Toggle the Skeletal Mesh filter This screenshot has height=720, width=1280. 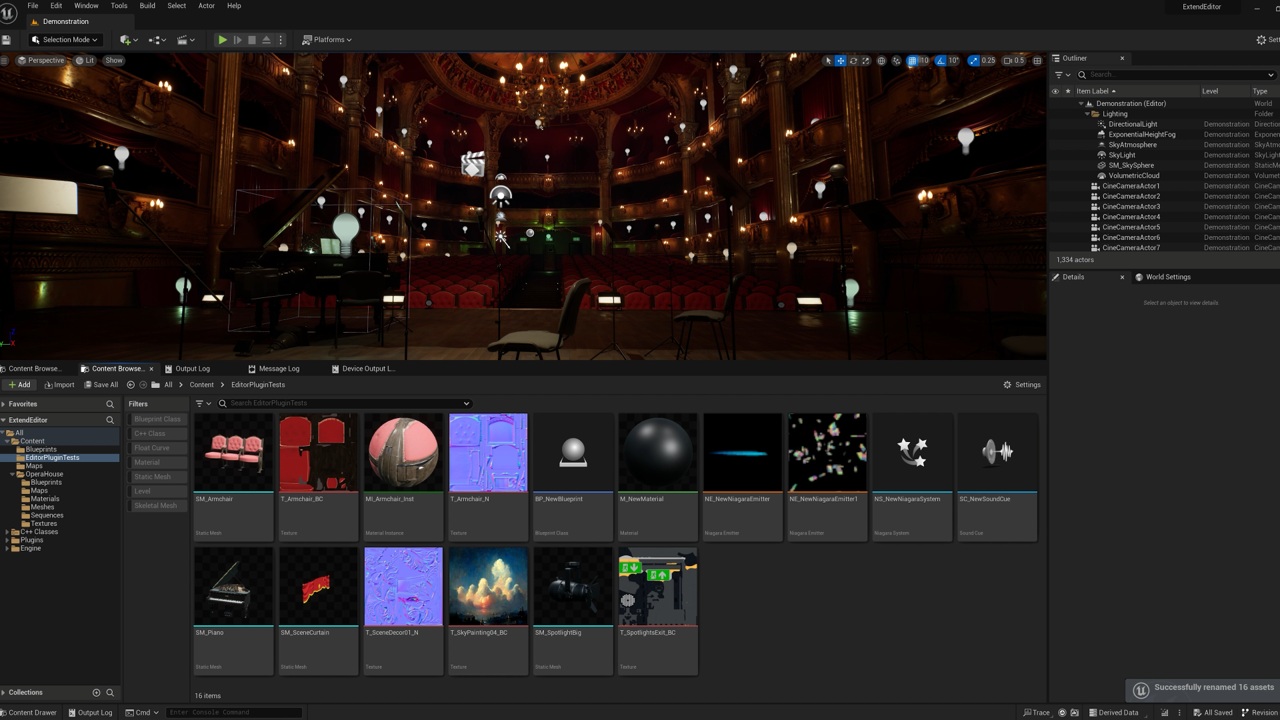tap(157, 505)
